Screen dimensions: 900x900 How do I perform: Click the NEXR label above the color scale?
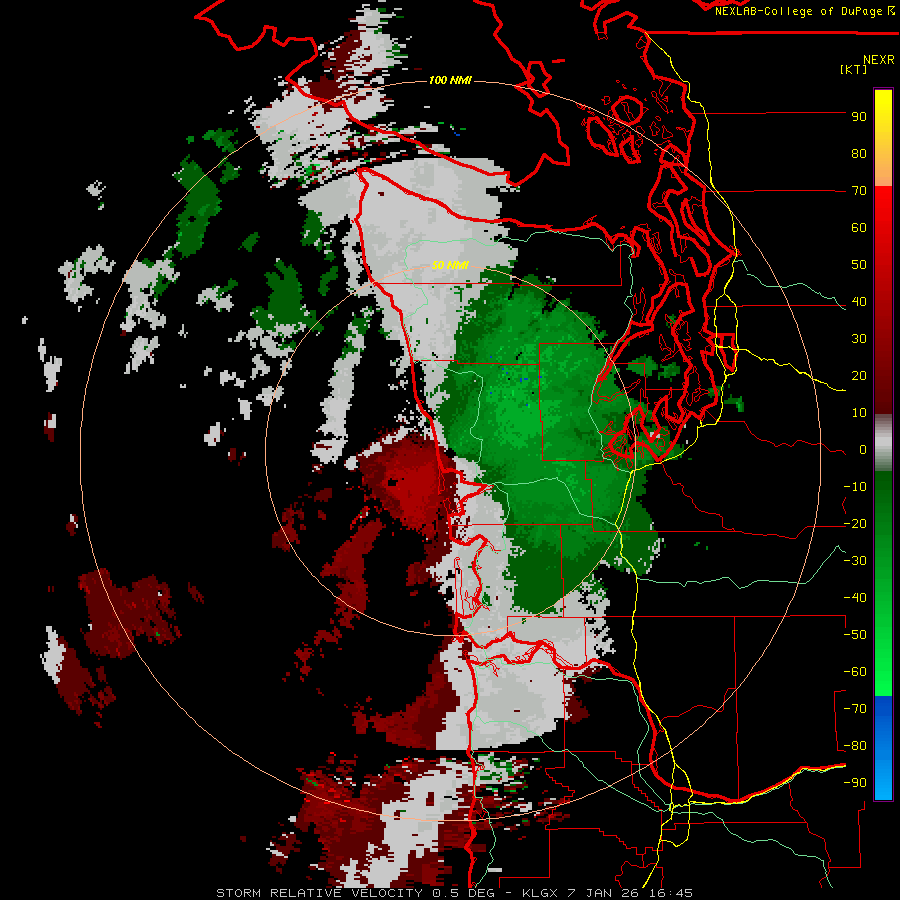[x=879, y=60]
